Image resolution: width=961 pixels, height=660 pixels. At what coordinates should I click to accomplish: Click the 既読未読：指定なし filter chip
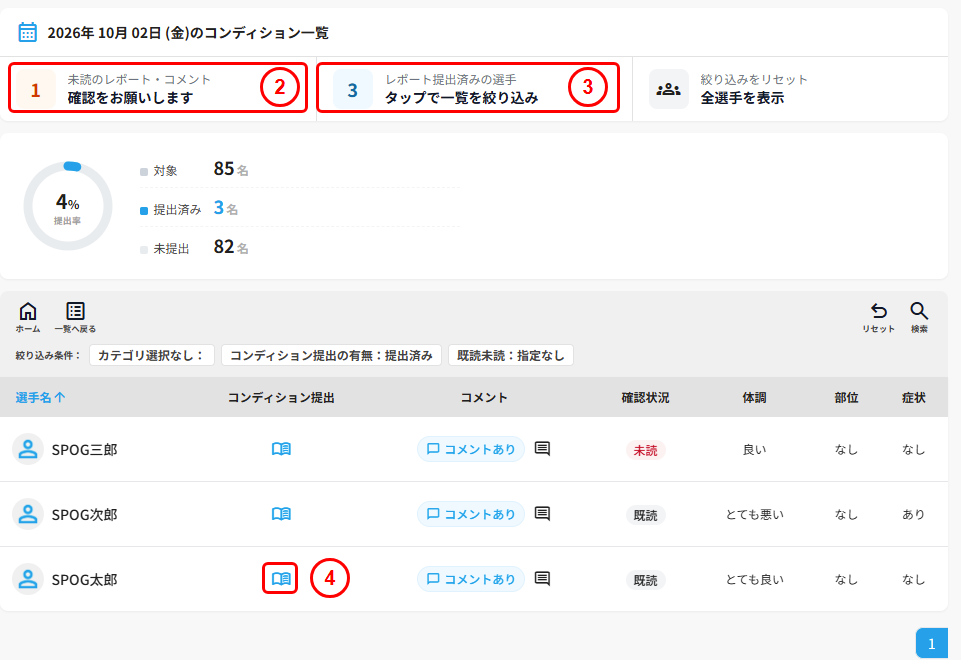pyautogui.click(x=511, y=355)
